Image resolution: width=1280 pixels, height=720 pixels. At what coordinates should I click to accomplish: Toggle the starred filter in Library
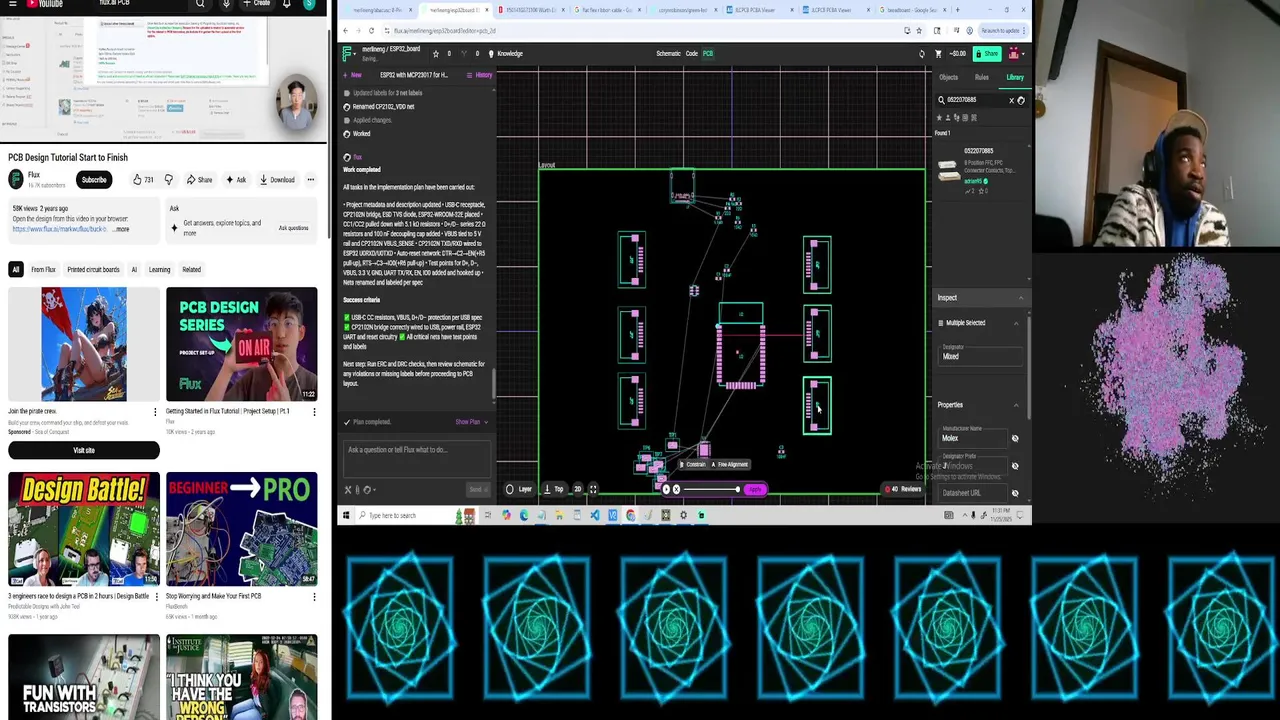tap(939, 117)
